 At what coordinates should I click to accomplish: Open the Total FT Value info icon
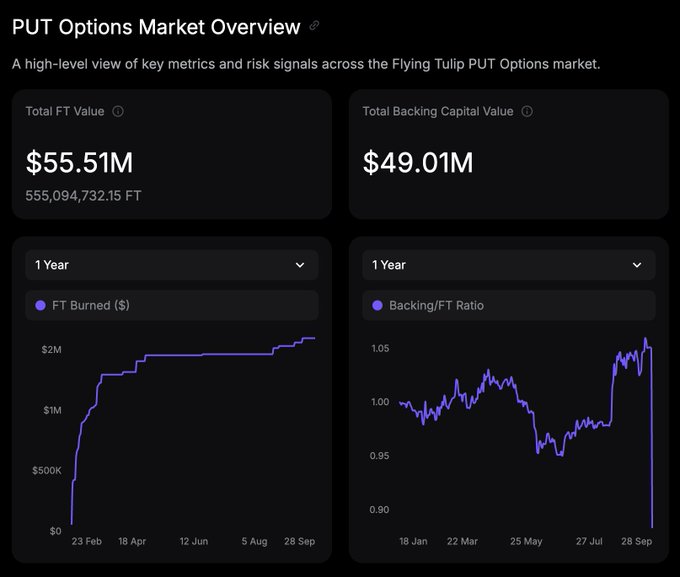coord(118,111)
